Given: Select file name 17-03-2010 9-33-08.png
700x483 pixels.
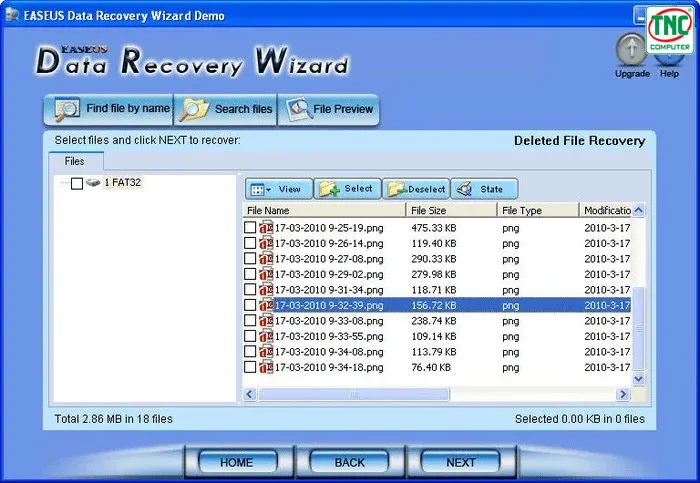Looking at the screenshot, I should (x=329, y=321).
